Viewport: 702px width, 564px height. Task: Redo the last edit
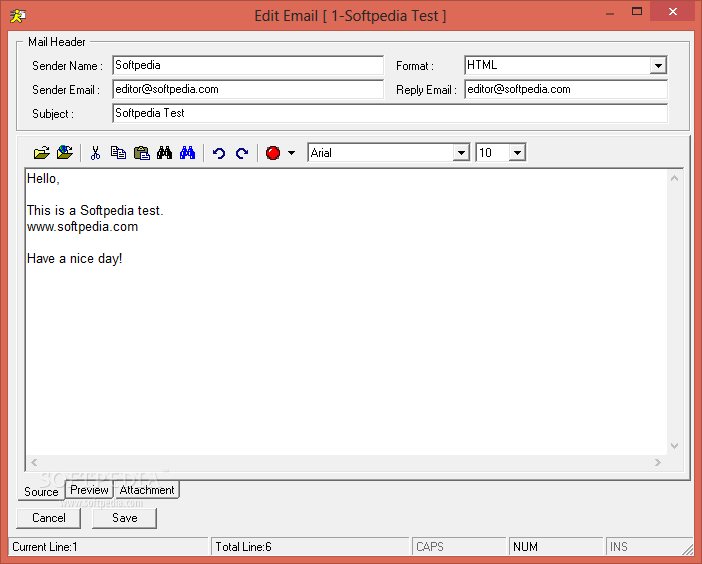242,153
